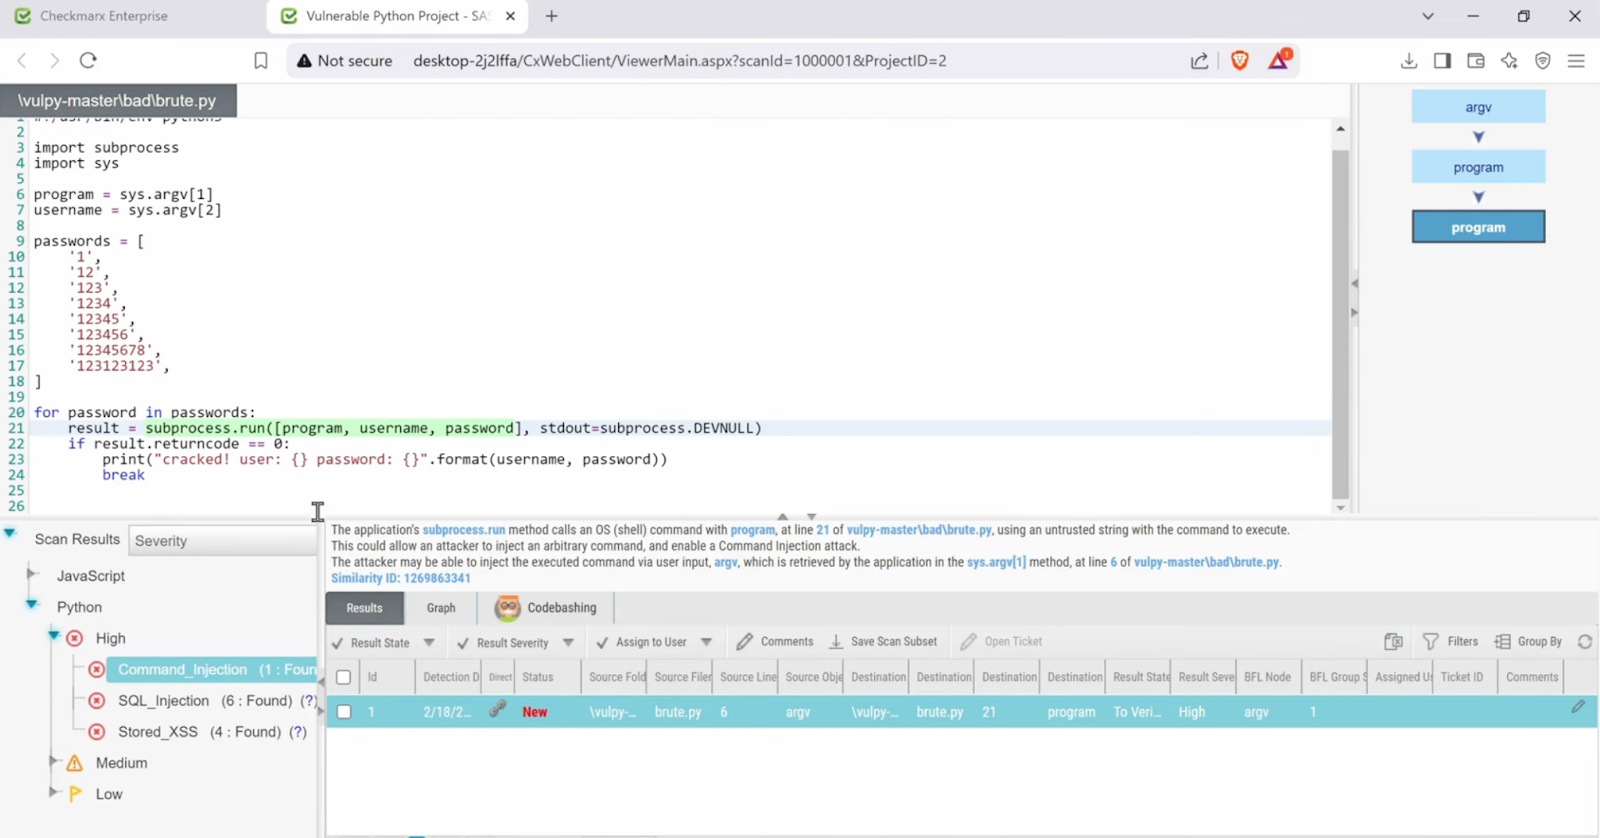Click the subprocess.run link in description
This screenshot has width=1600, height=838.
pyautogui.click(x=463, y=530)
